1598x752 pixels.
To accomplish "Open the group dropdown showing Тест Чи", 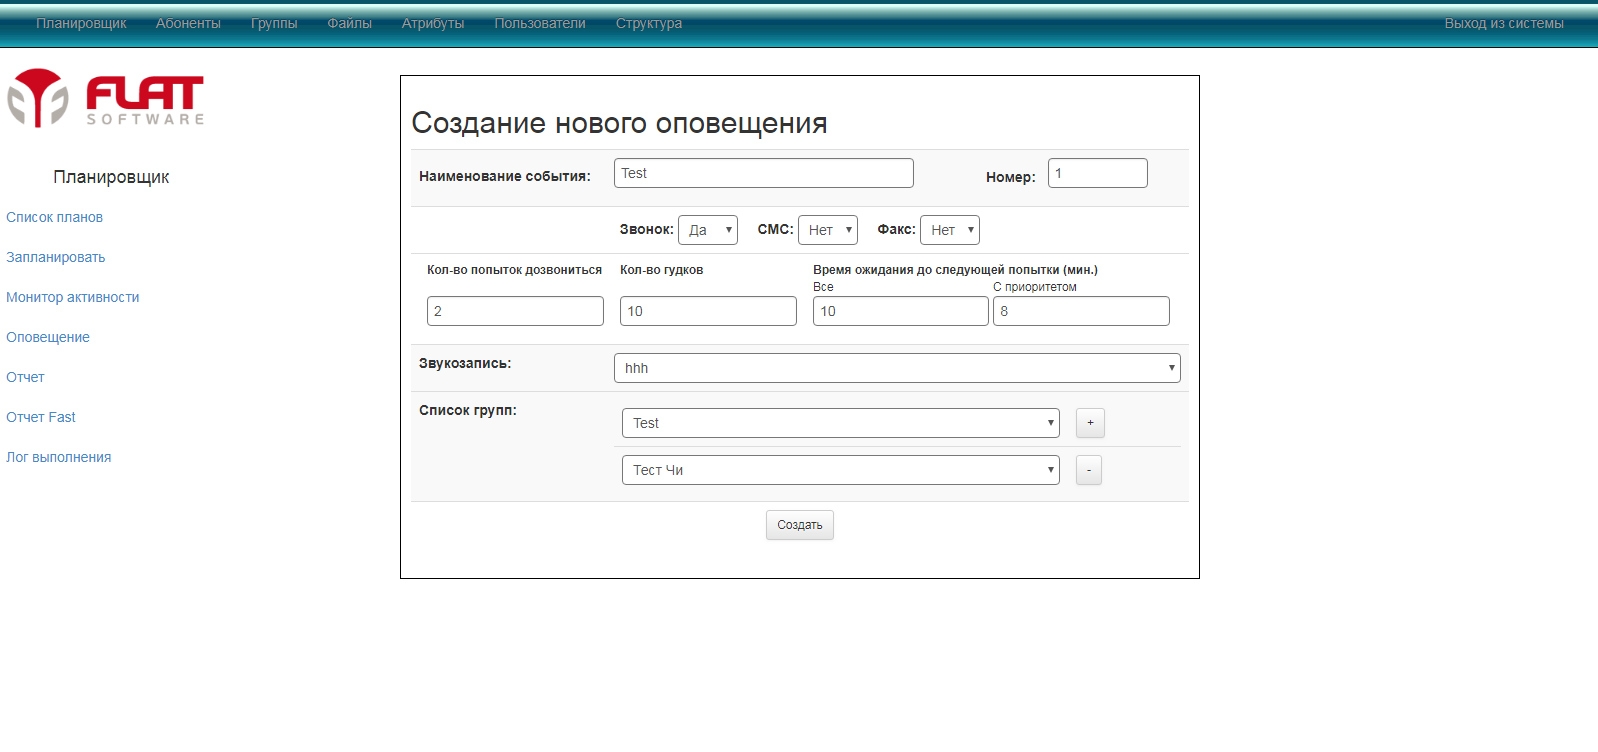I will (841, 470).
